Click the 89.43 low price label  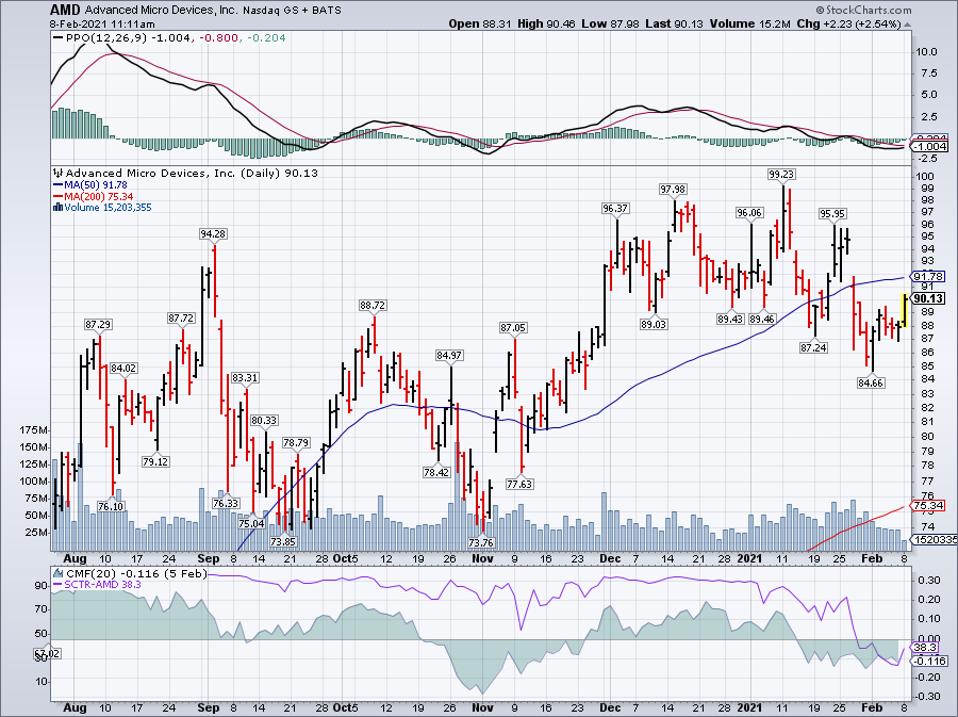730,319
